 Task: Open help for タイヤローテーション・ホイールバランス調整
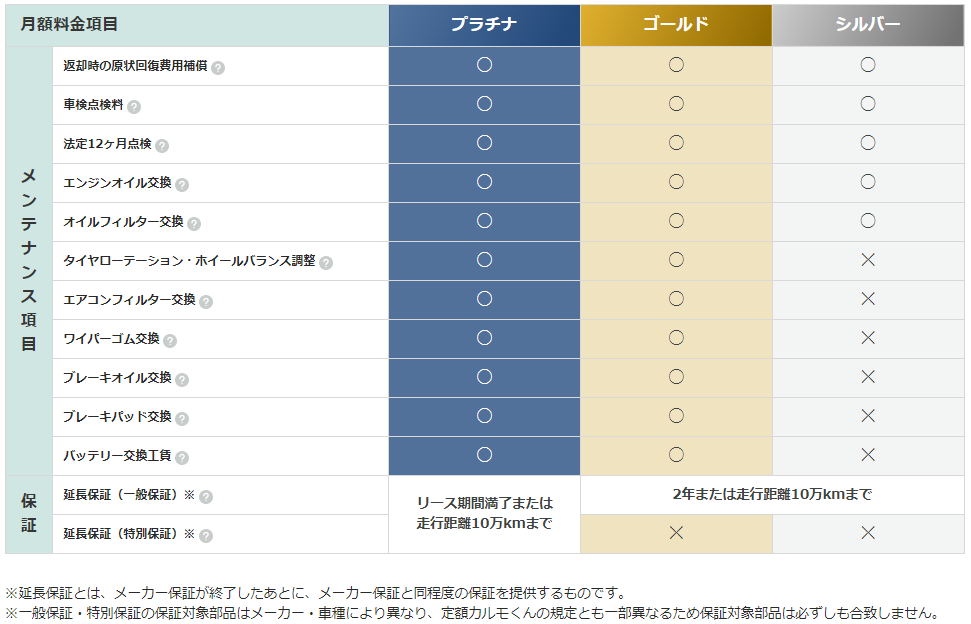[326, 262]
